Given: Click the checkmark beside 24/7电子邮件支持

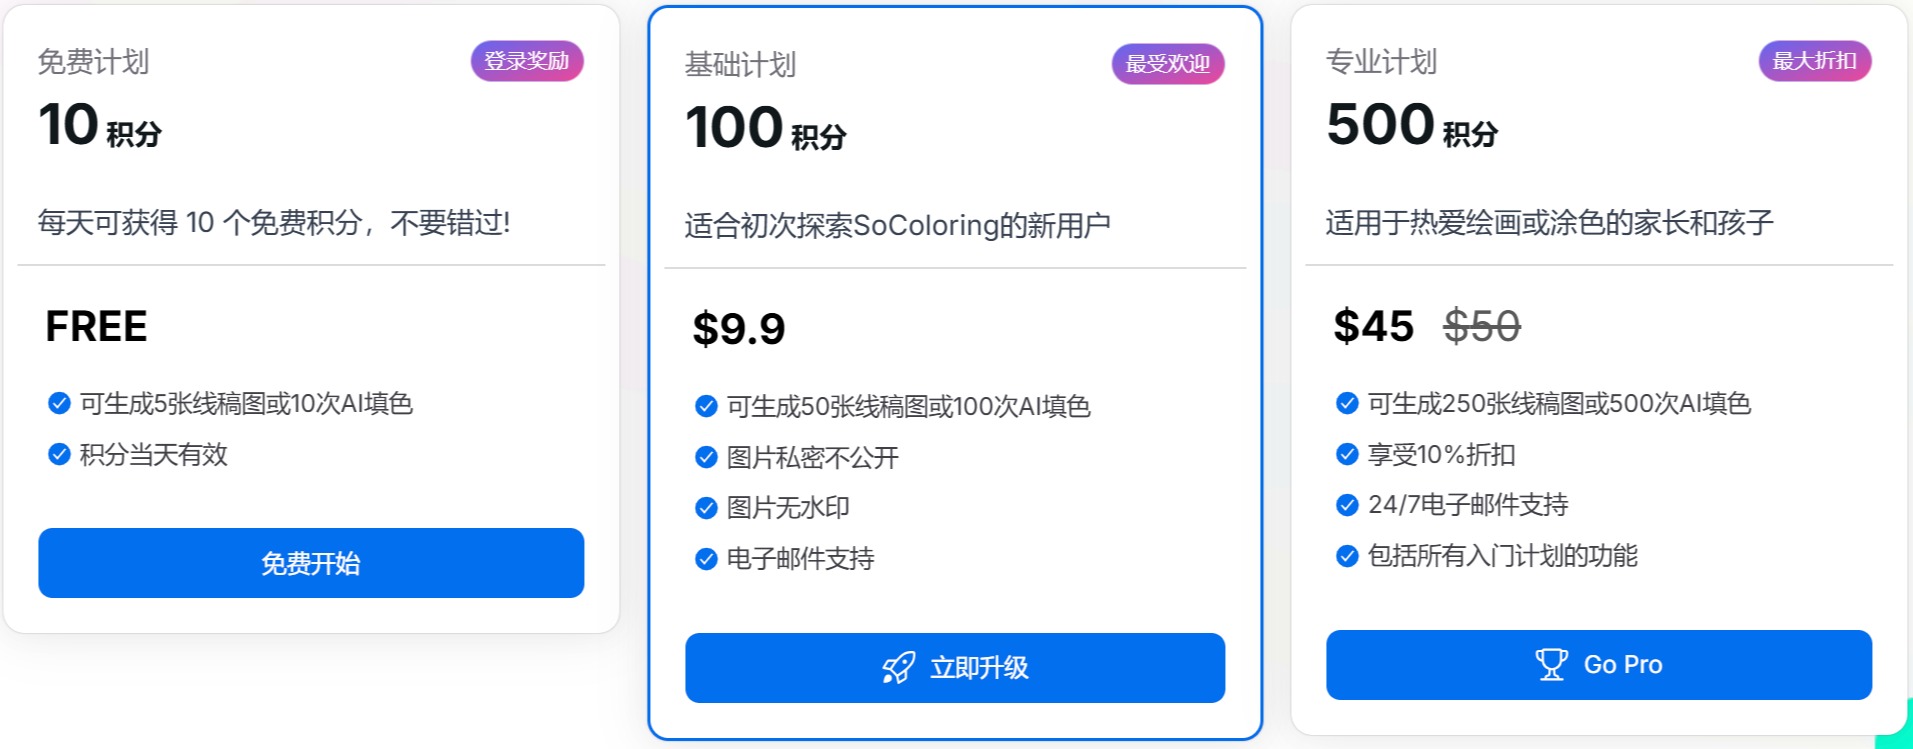Looking at the screenshot, I should (x=1345, y=505).
